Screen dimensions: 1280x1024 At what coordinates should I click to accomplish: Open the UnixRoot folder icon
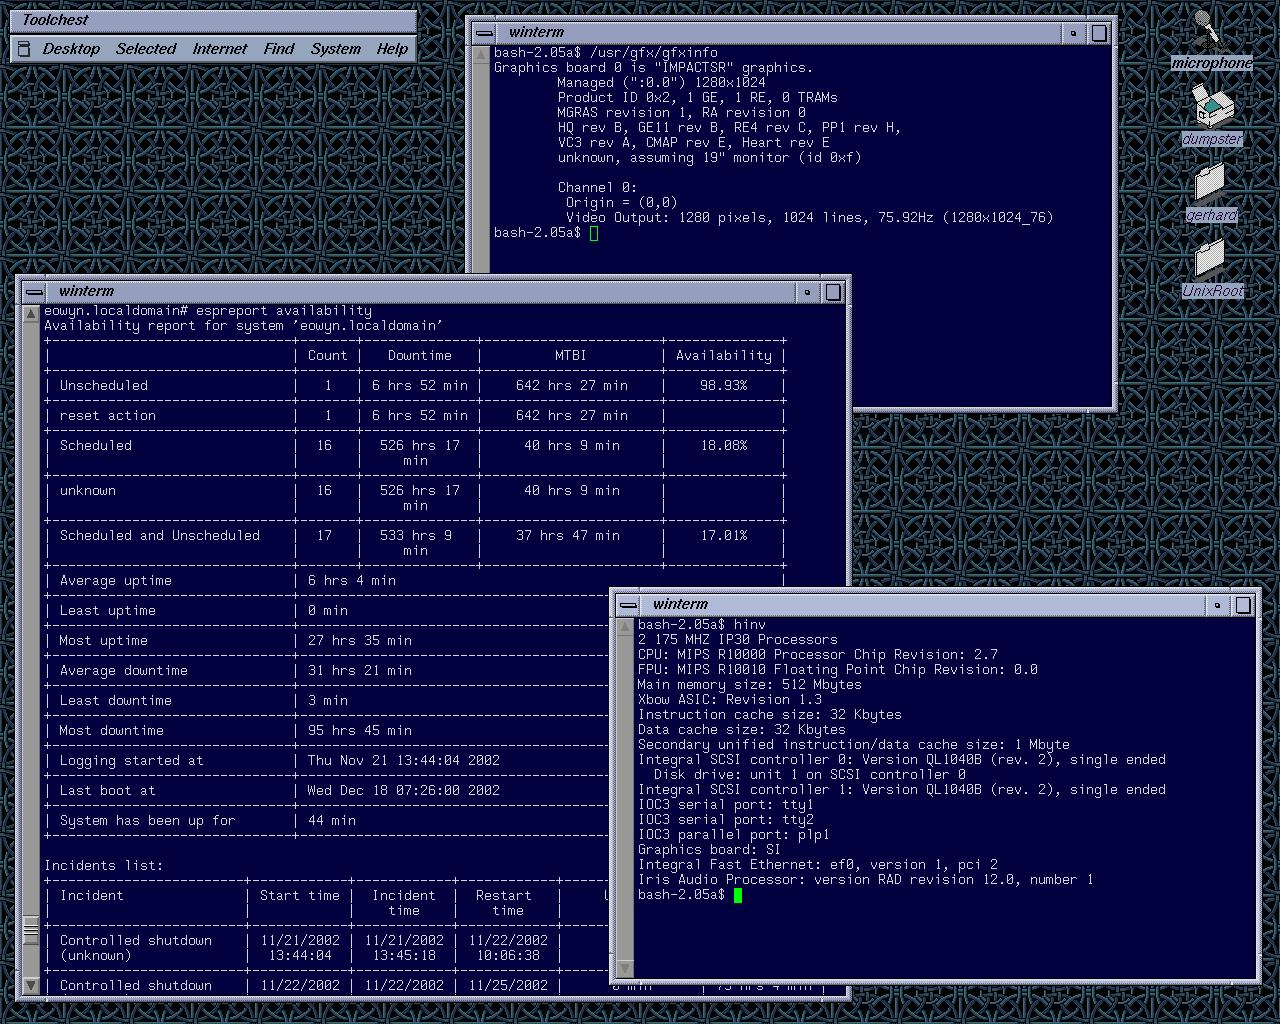[1210, 258]
